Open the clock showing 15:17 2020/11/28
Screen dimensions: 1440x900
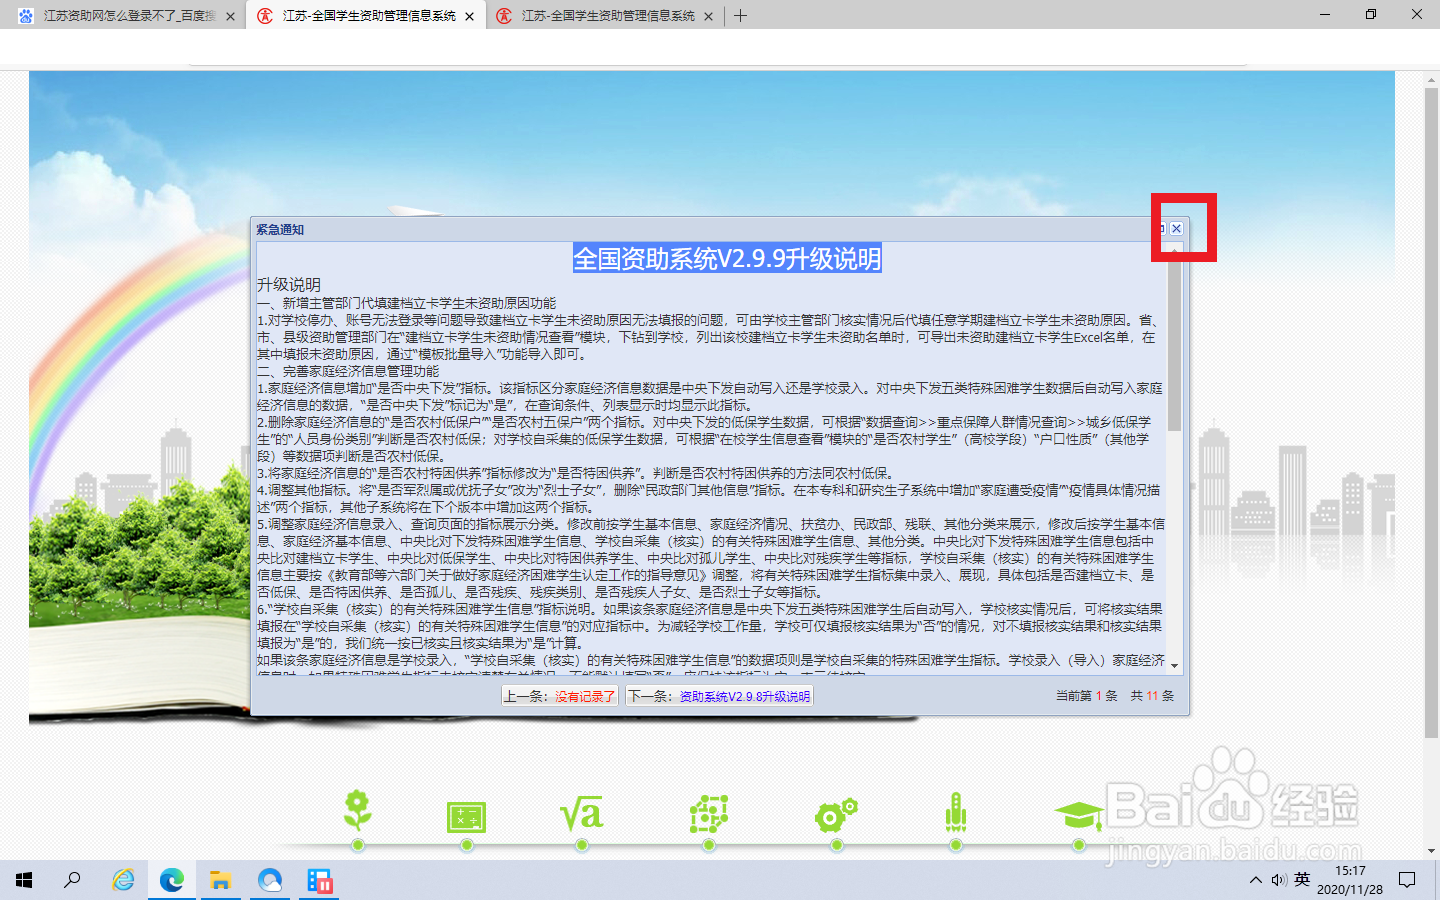coord(1350,880)
